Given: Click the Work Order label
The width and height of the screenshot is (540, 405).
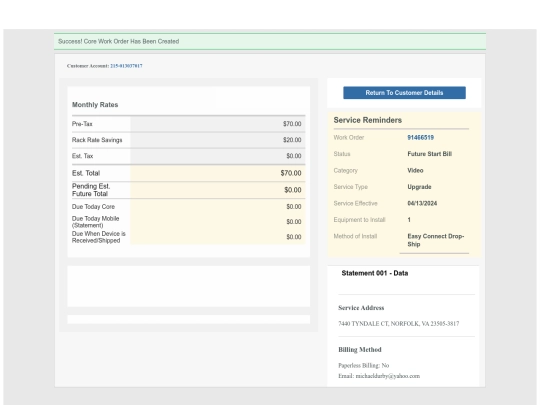Looking at the screenshot, I should pyautogui.click(x=349, y=137).
